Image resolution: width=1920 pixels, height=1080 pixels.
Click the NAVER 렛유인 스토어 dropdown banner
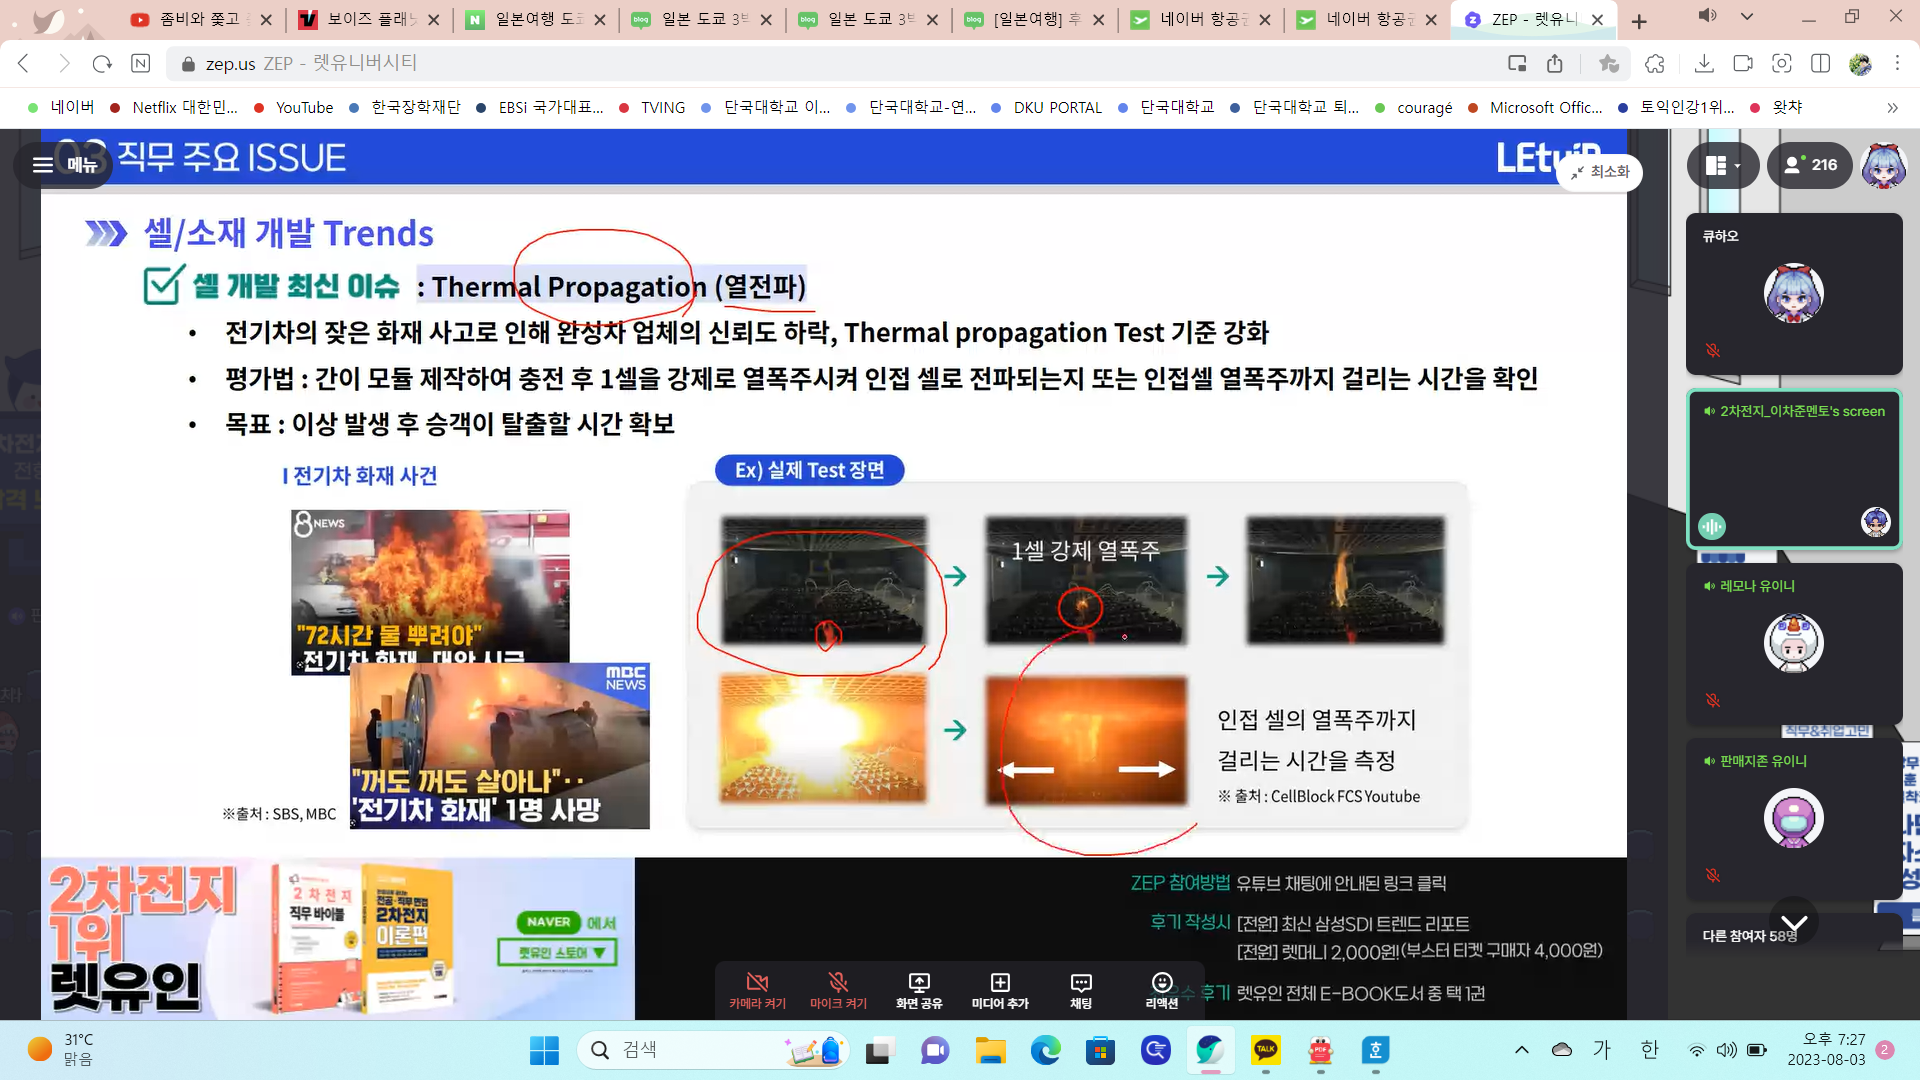557,952
